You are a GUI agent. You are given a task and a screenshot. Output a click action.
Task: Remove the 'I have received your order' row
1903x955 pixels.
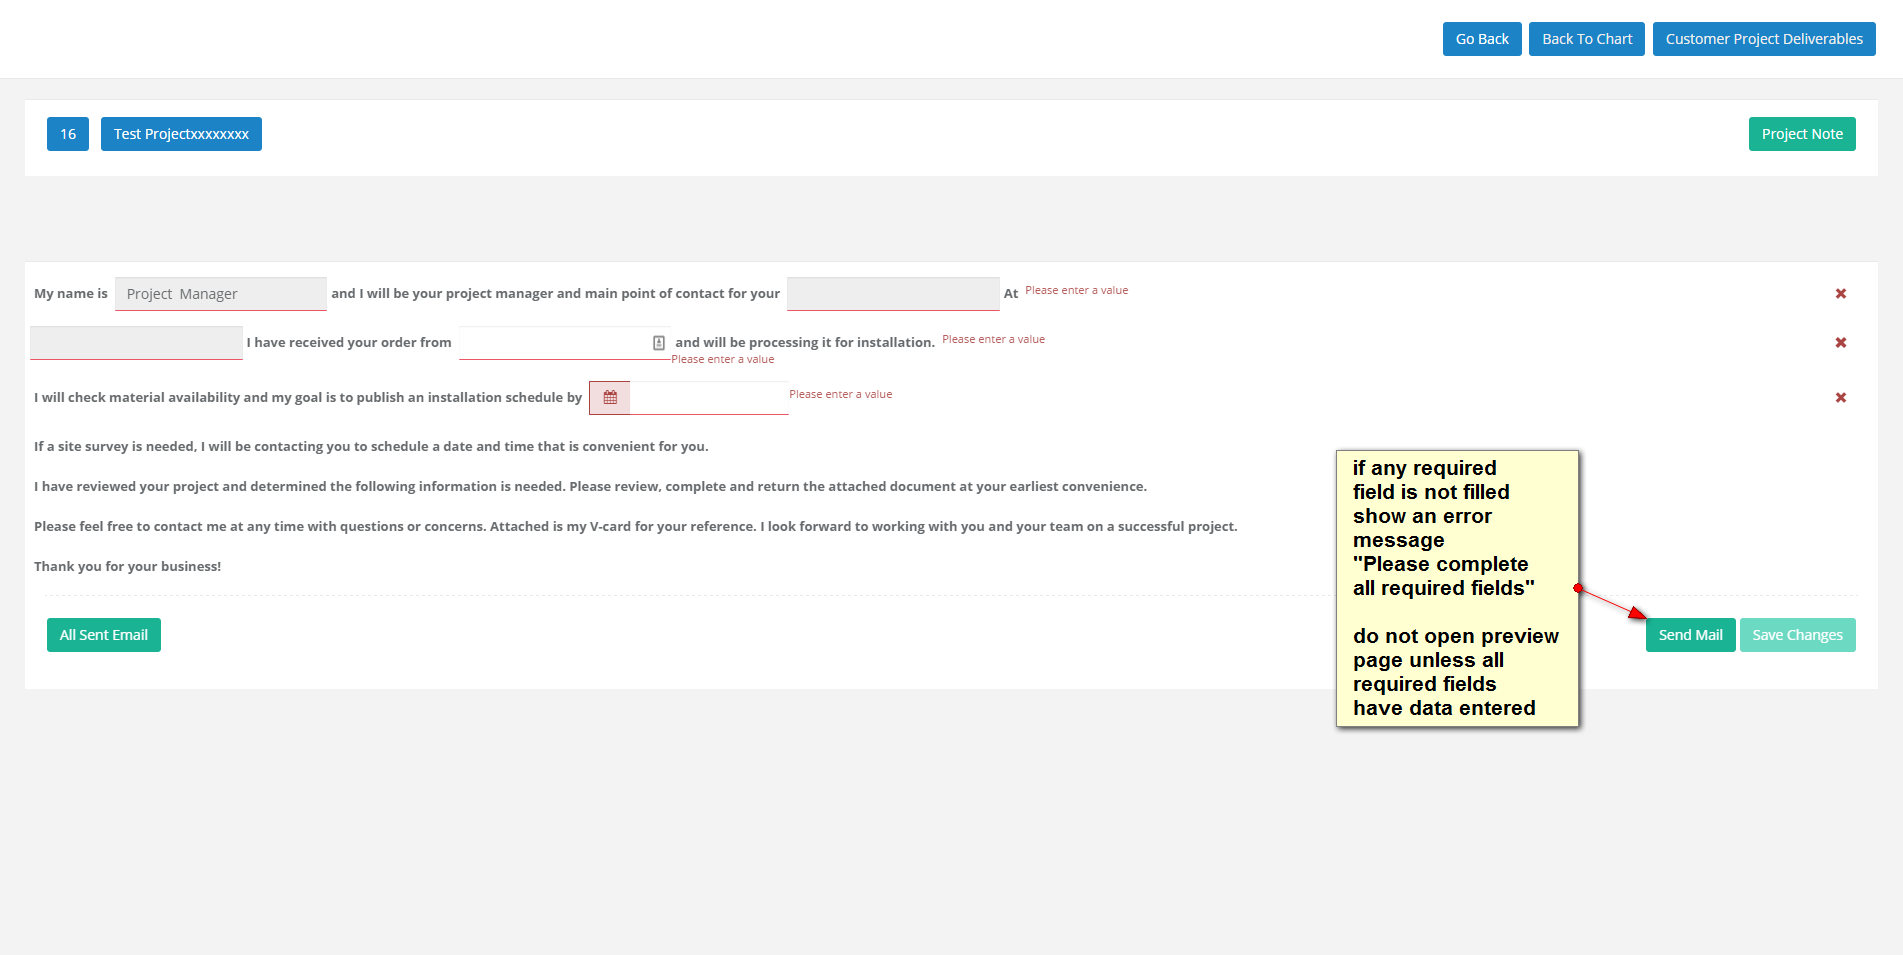[1841, 343]
